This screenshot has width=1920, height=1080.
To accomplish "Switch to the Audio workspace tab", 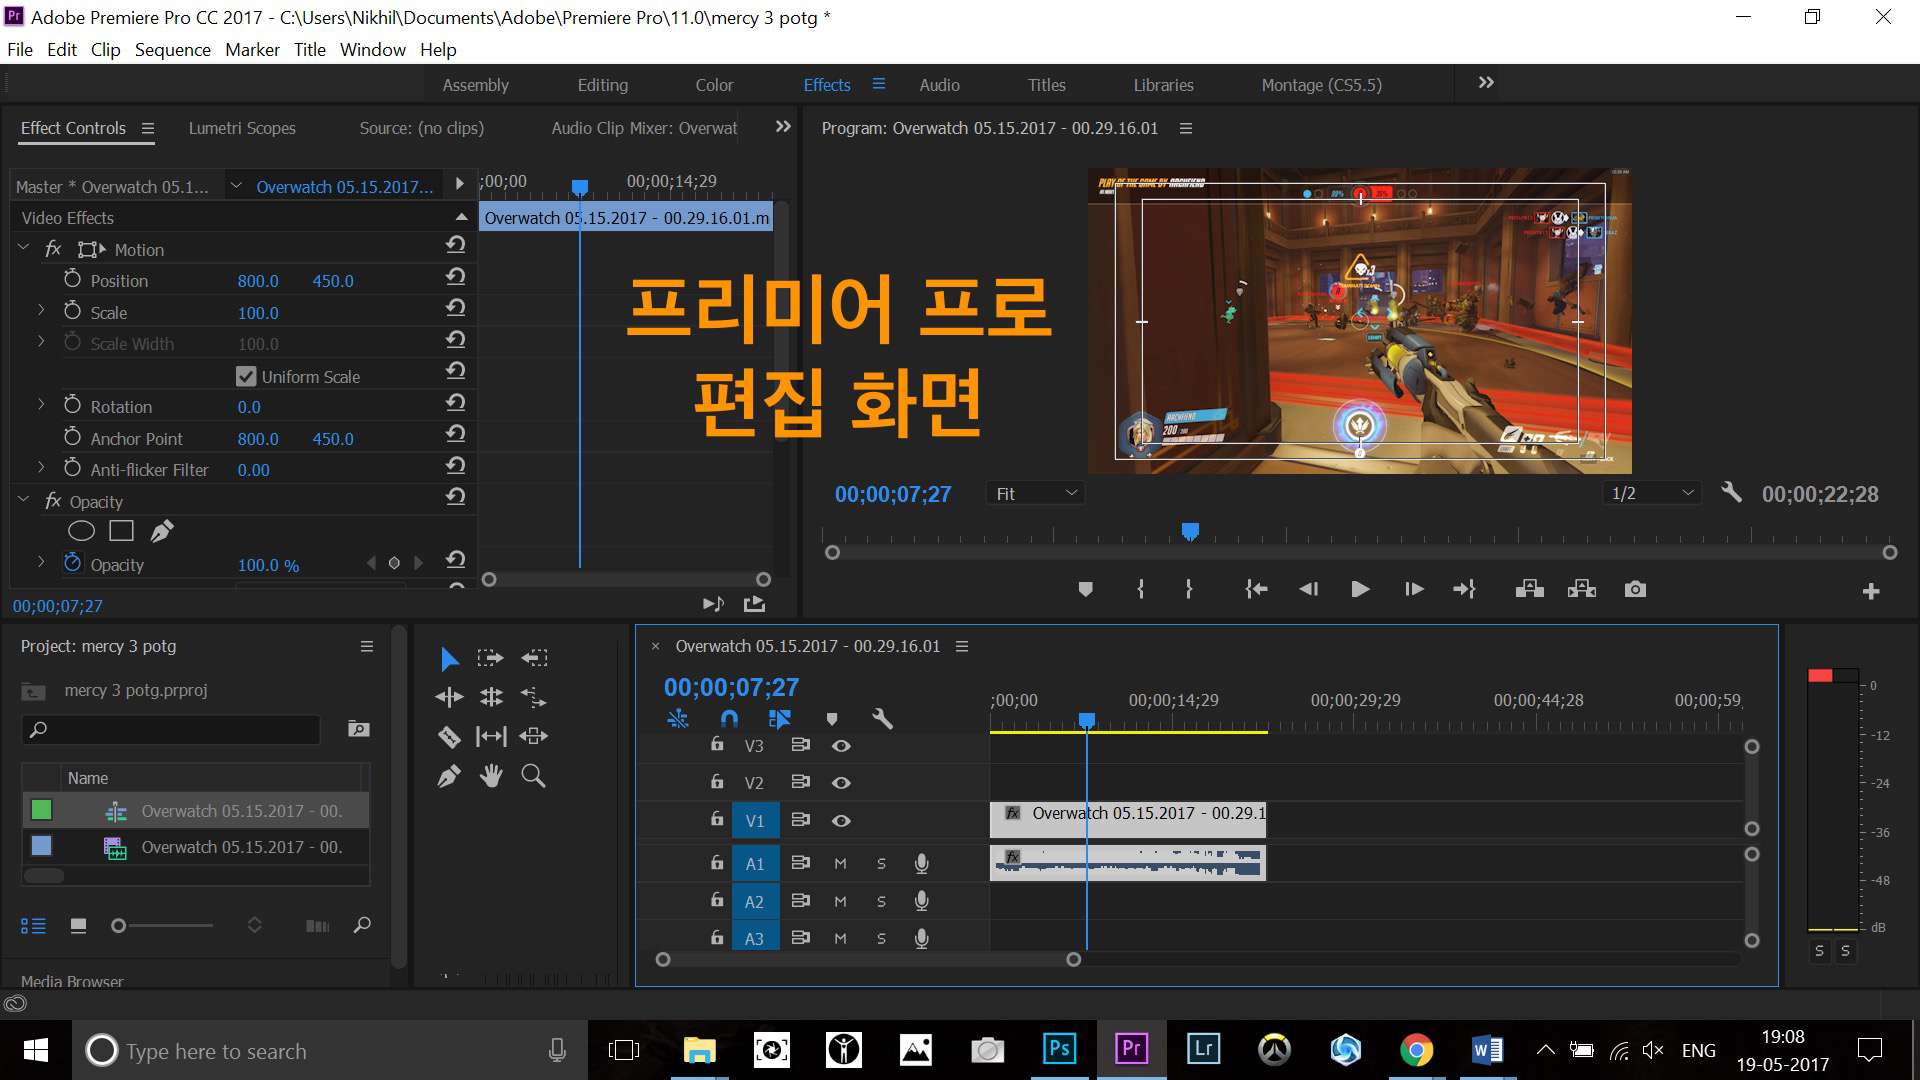I will (x=940, y=83).
